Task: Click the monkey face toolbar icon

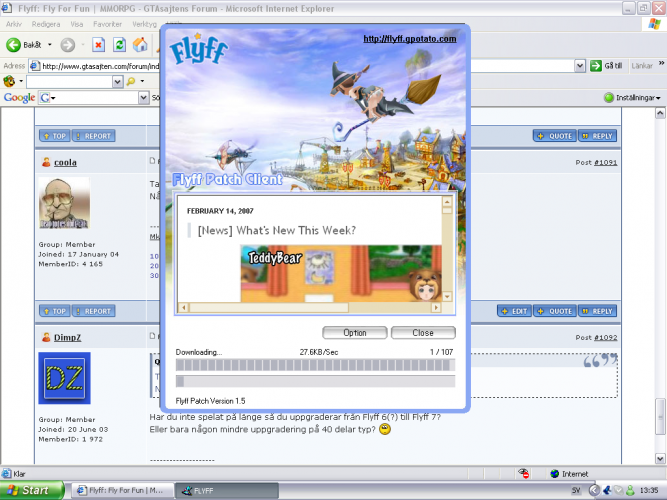Action: click(x=9, y=81)
